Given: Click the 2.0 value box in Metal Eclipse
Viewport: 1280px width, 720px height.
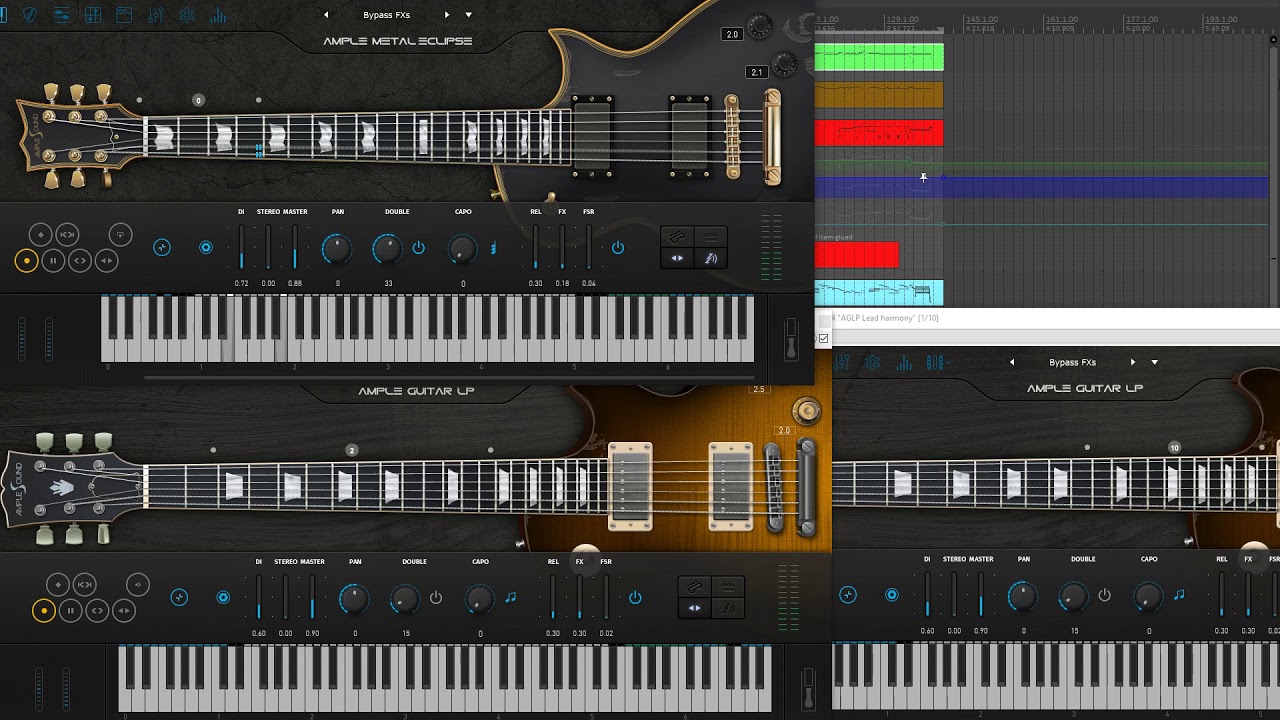Looking at the screenshot, I should [x=732, y=35].
